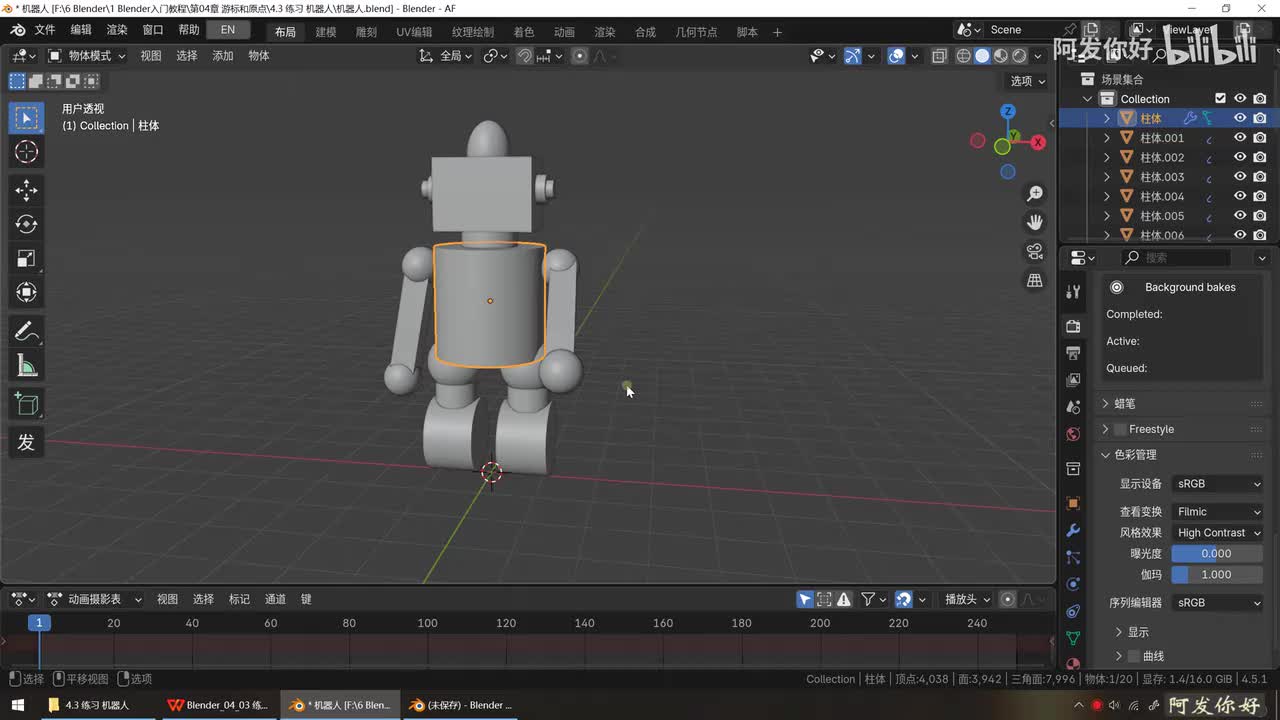Open the 查看变换 Filmic dropdown
Image resolution: width=1280 pixels, height=720 pixels.
tap(1218, 511)
